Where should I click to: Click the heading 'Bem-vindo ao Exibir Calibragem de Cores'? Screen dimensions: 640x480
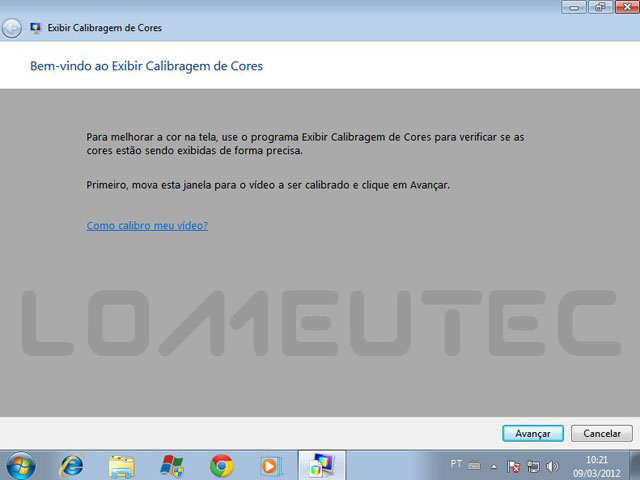[146, 66]
